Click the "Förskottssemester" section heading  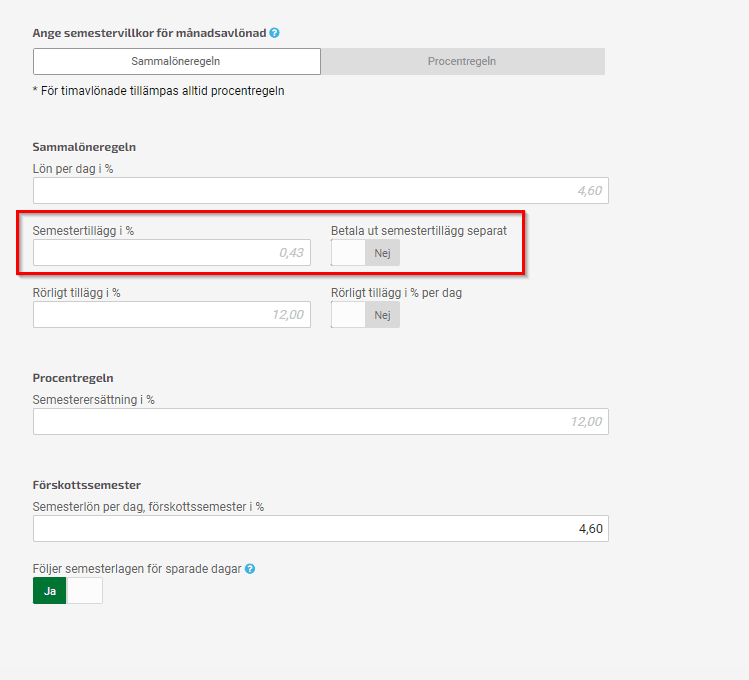[86, 485]
